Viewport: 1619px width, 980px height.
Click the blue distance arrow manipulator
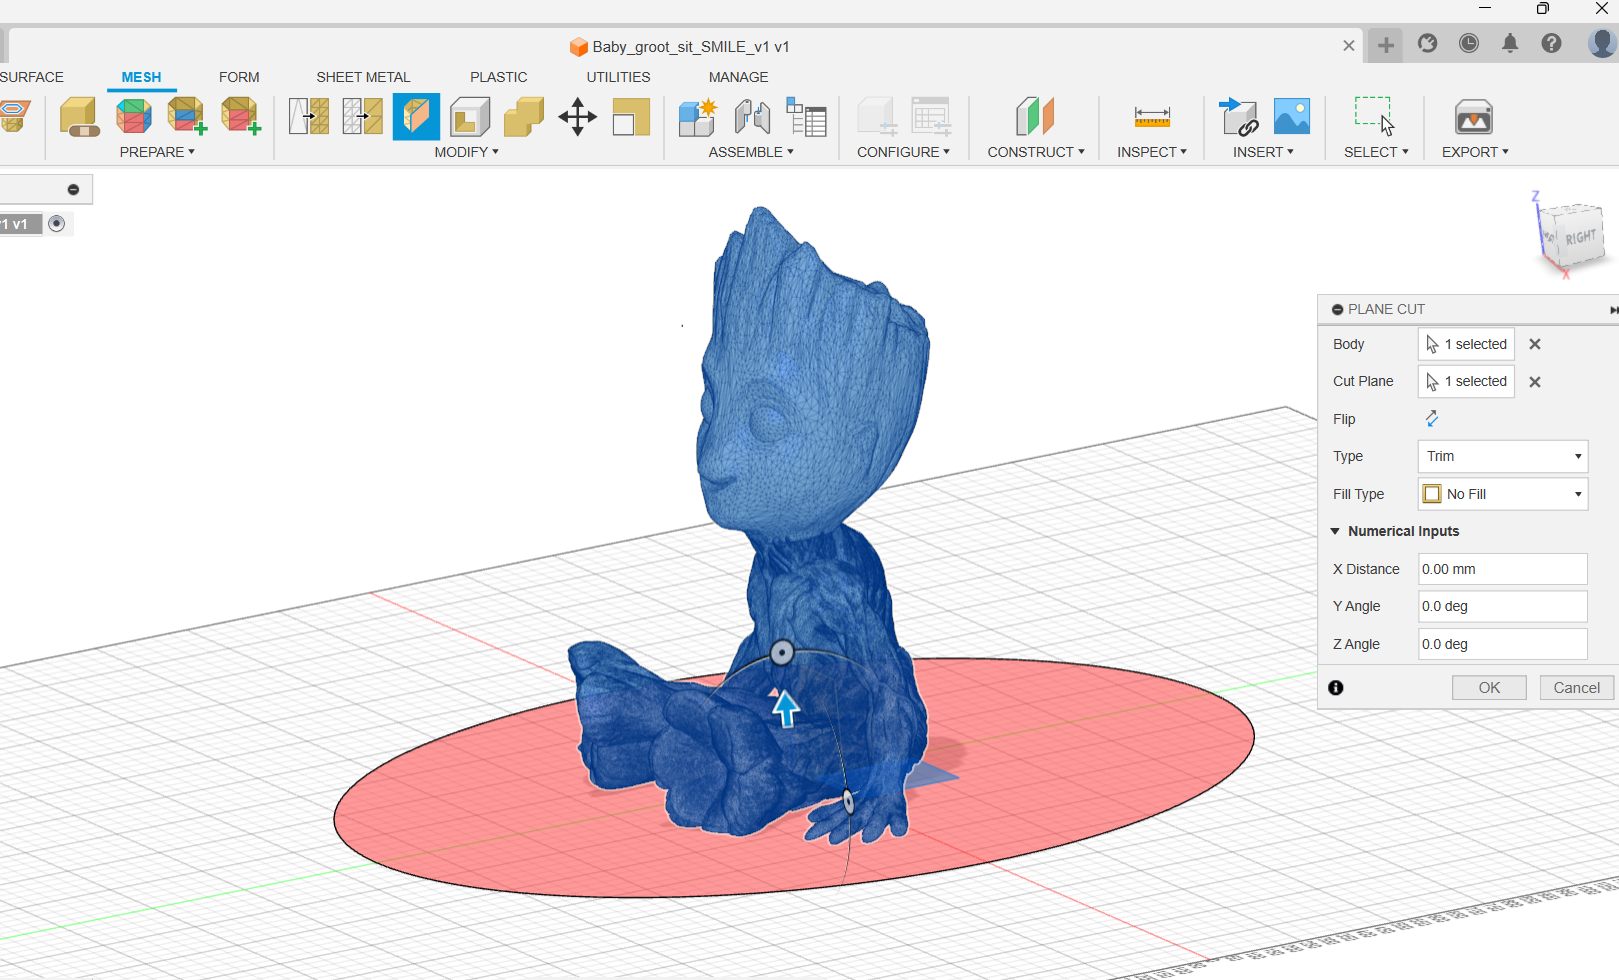pyautogui.click(x=786, y=708)
